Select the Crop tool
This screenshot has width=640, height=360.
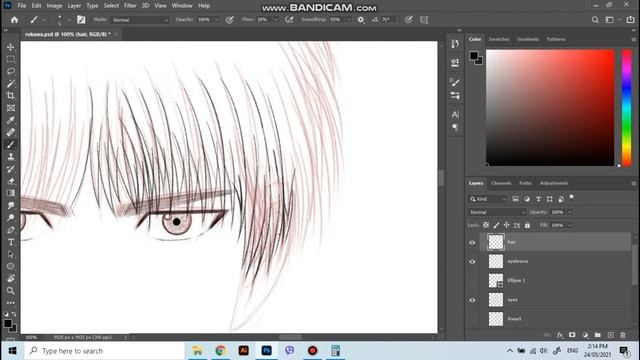click(x=11, y=96)
